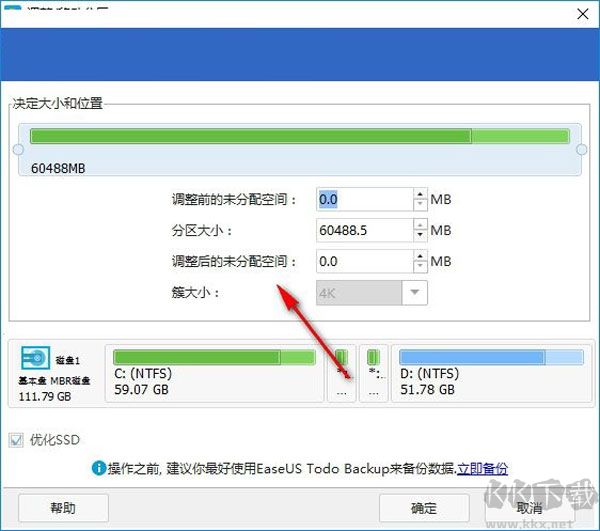Grab the right partition resize handle
This screenshot has height=531, width=600.
tap(582, 150)
